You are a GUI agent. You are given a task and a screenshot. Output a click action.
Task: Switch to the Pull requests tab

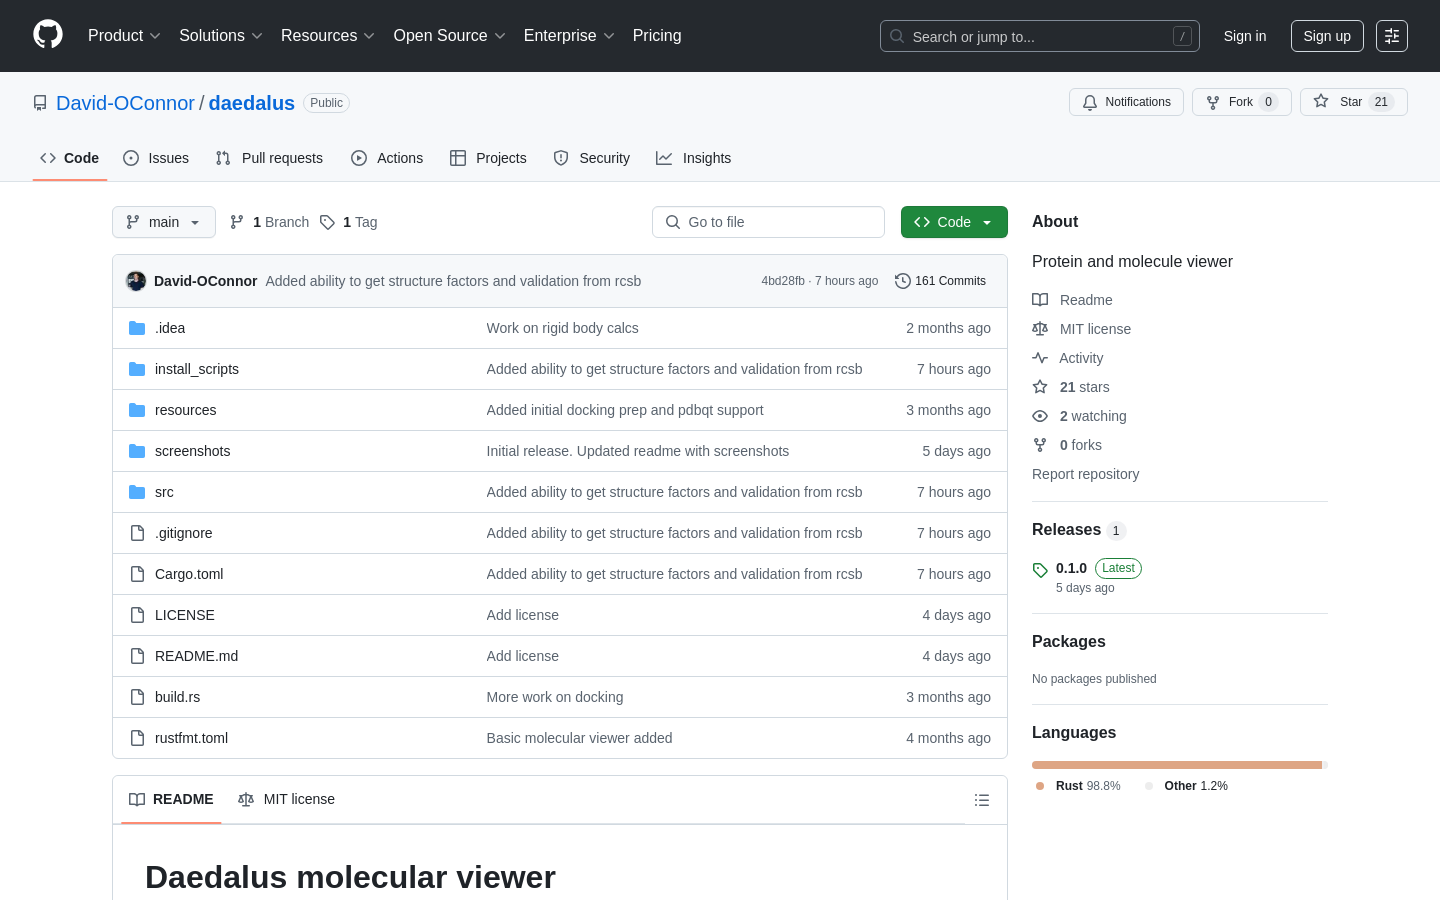click(269, 158)
